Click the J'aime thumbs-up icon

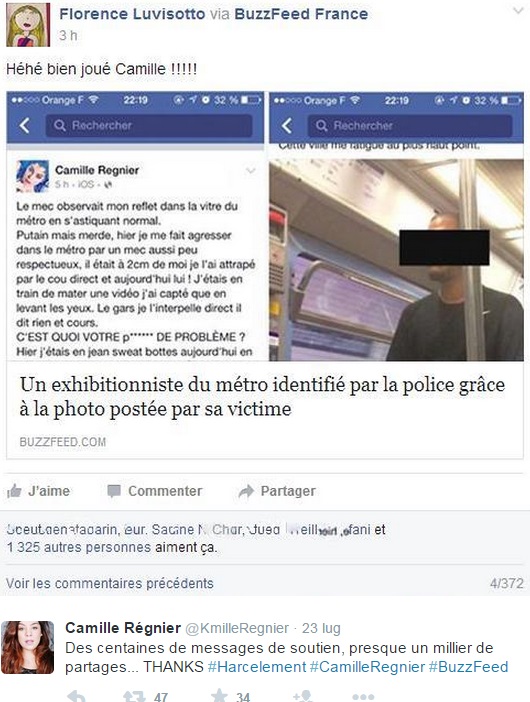(14, 491)
